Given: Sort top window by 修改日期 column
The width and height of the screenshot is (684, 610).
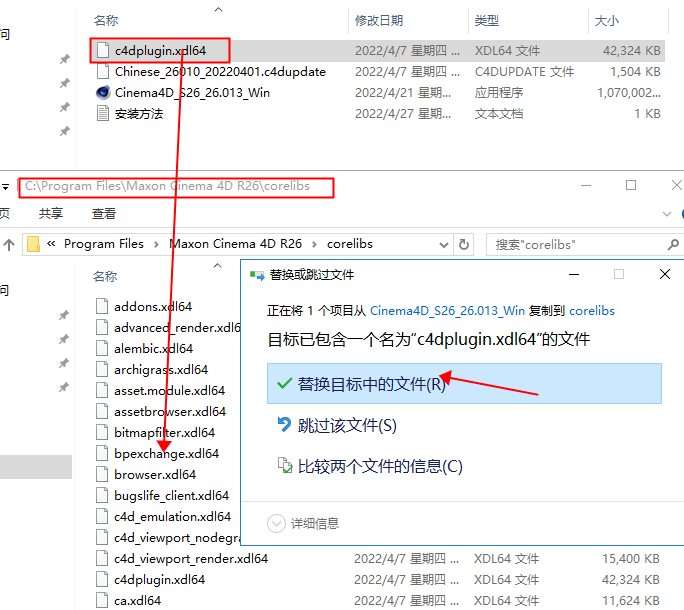Looking at the screenshot, I should pyautogui.click(x=379, y=21).
